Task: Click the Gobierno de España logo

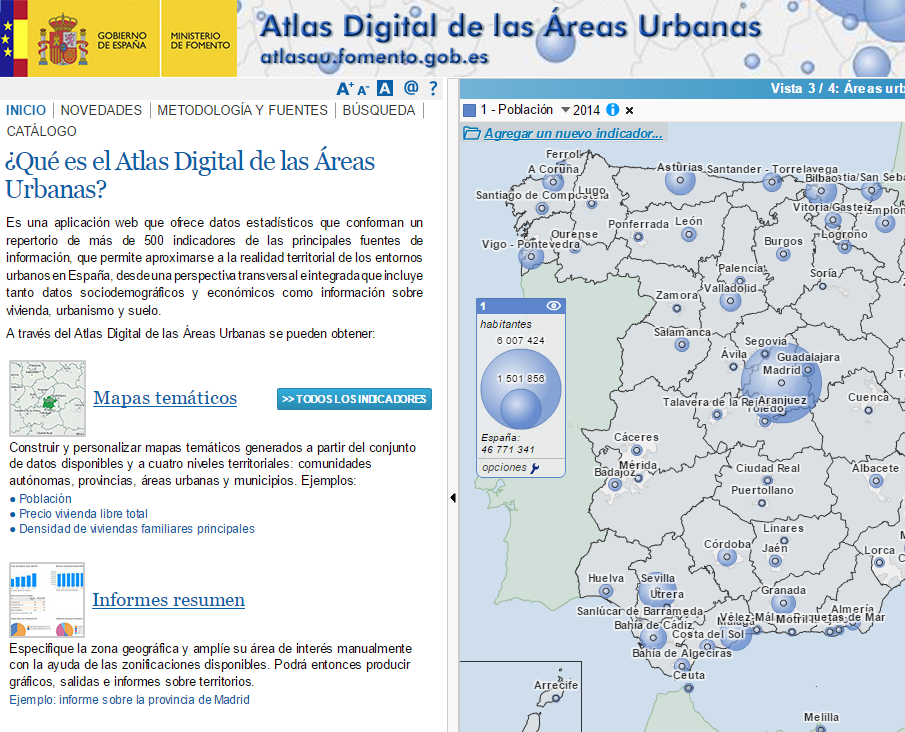Action: pyautogui.click(x=92, y=39)
